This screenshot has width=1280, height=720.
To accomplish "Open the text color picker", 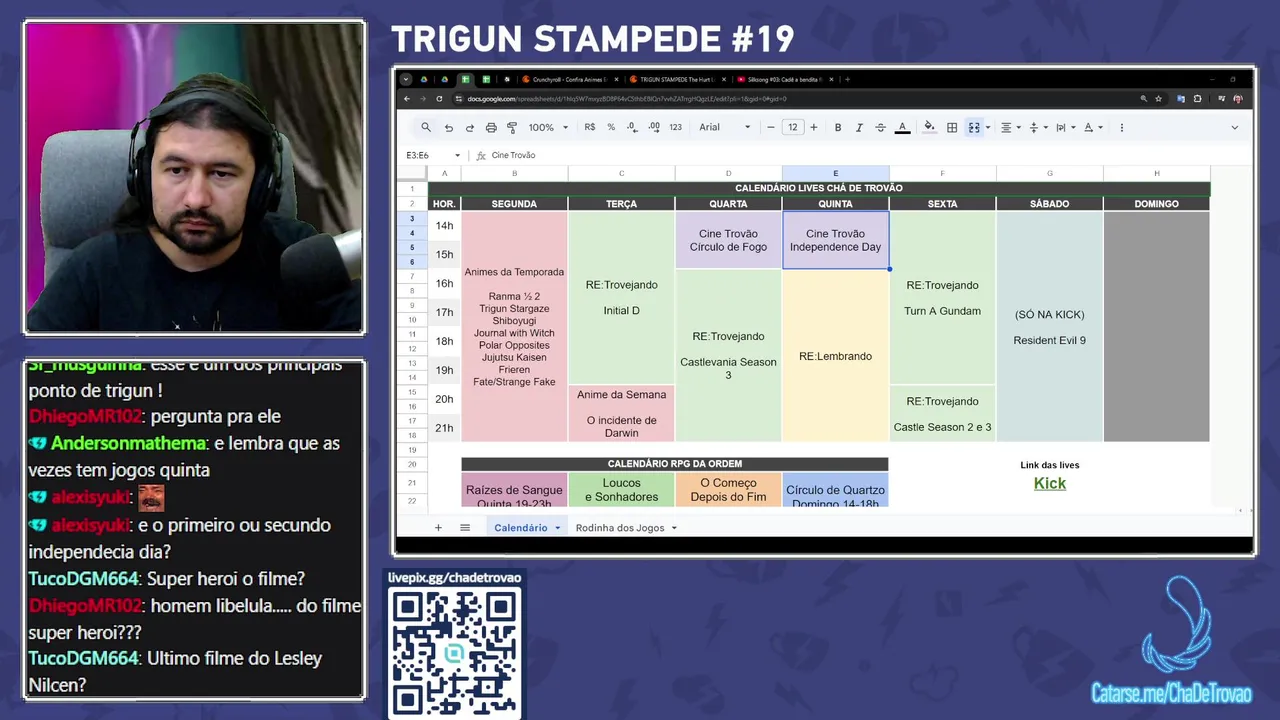I will pos(902,127).
